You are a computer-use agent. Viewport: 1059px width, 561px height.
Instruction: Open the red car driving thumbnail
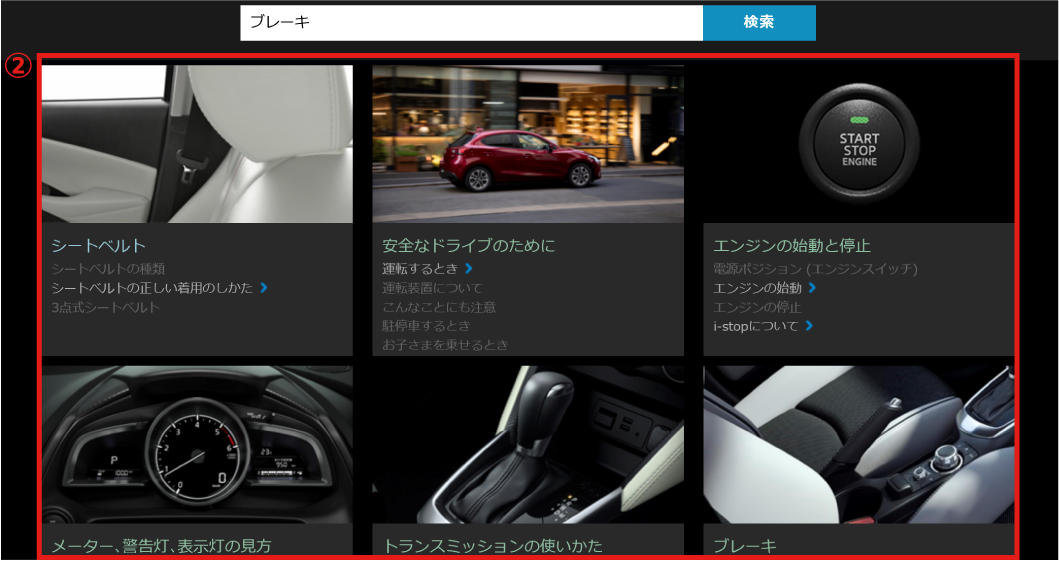point(528,144)
